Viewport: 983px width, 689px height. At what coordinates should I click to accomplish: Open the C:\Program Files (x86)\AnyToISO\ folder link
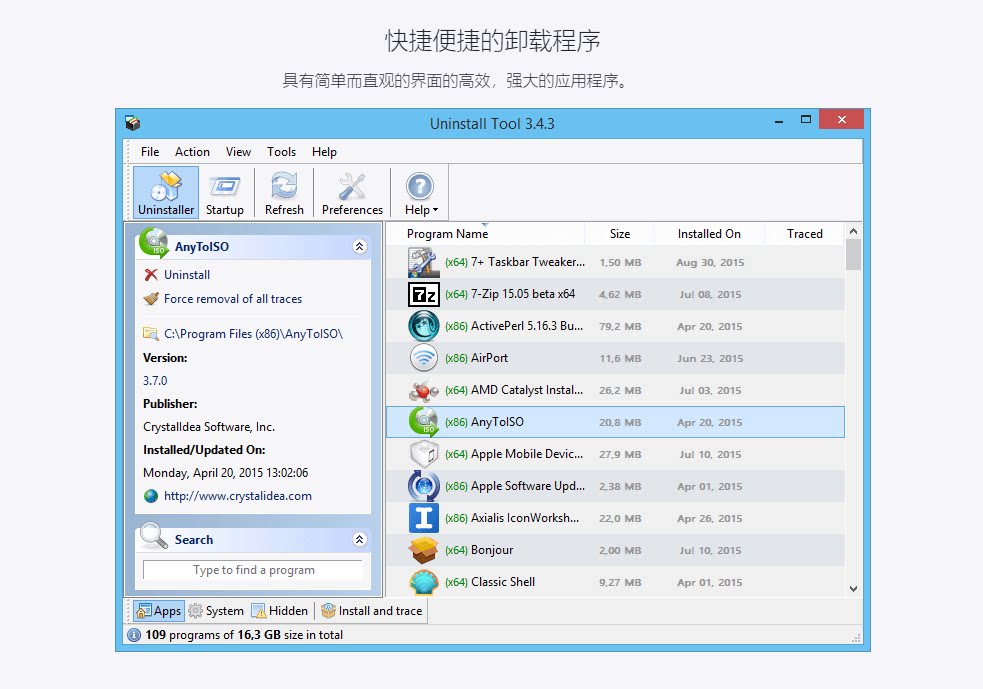pyautogui.click(x=253, y=334)
